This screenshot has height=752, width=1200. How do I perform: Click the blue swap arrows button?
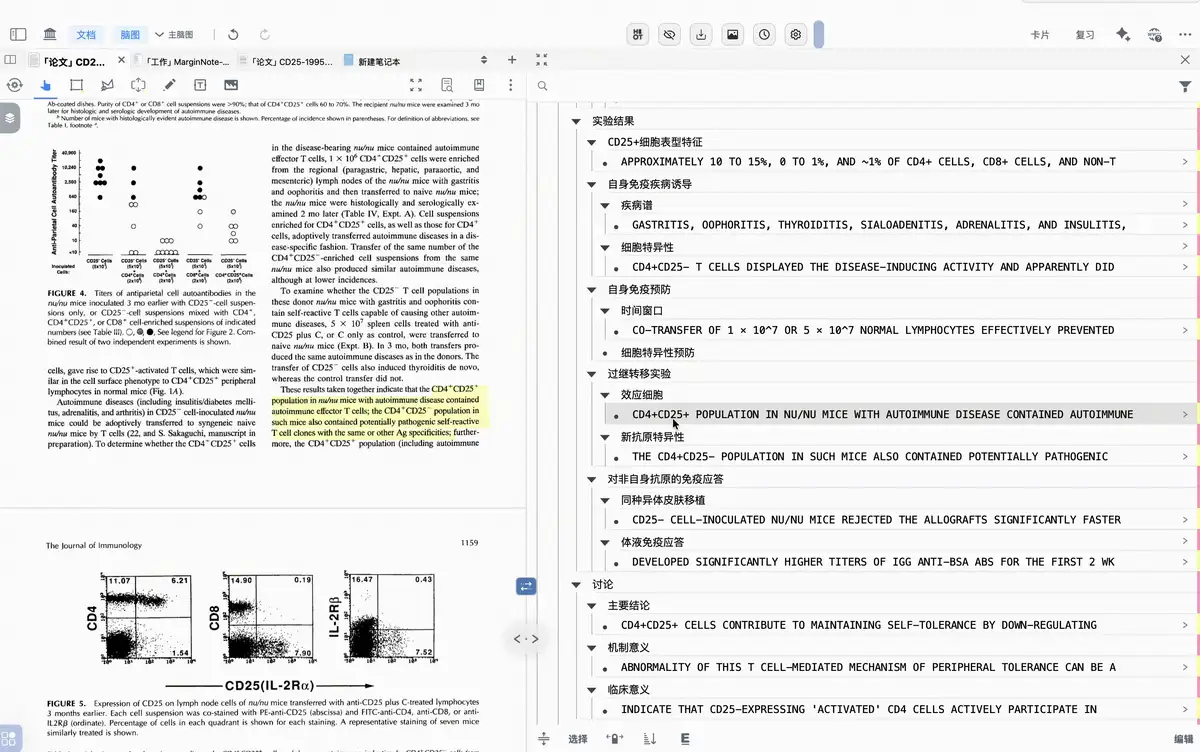pyautogui.click(x=526, y=587)
